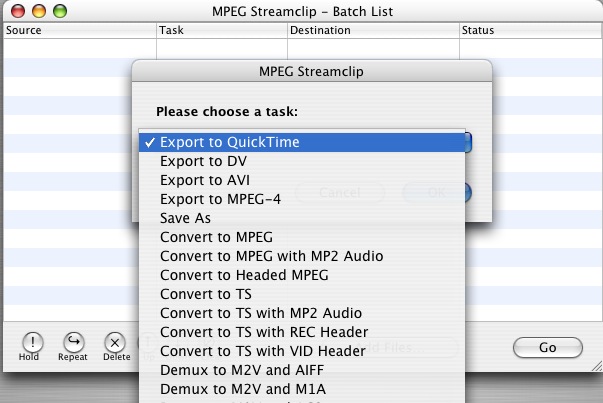Pick Export to MPEG-4 option
Viewport: 603px width, 403px height.
point(302,199)
